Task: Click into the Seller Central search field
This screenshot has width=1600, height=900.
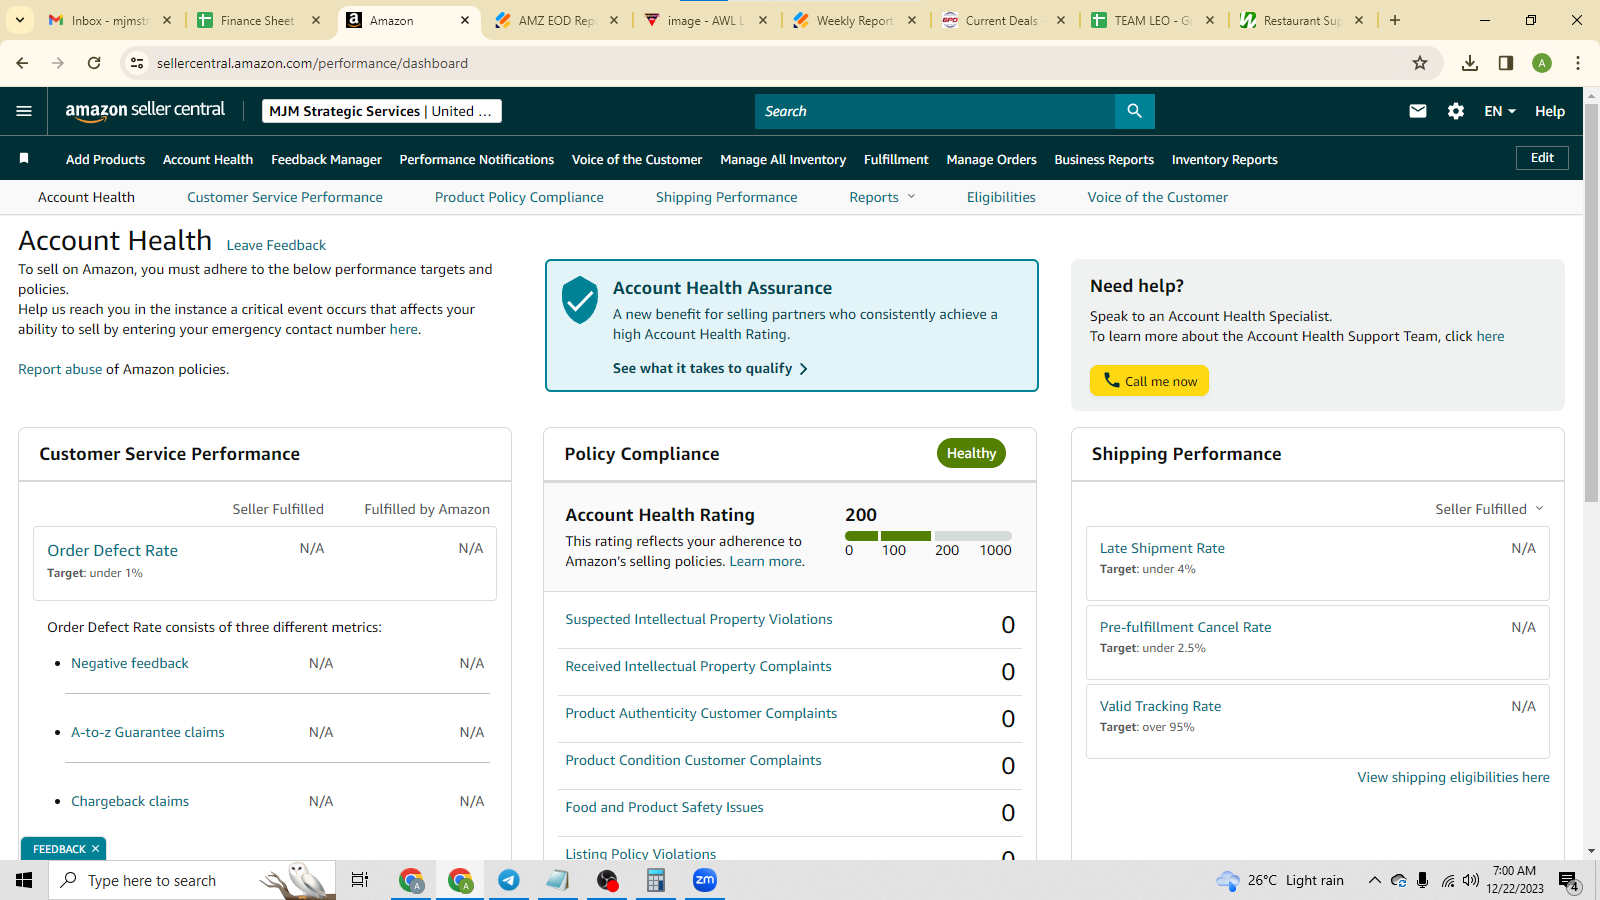Action: click(935, 111)
